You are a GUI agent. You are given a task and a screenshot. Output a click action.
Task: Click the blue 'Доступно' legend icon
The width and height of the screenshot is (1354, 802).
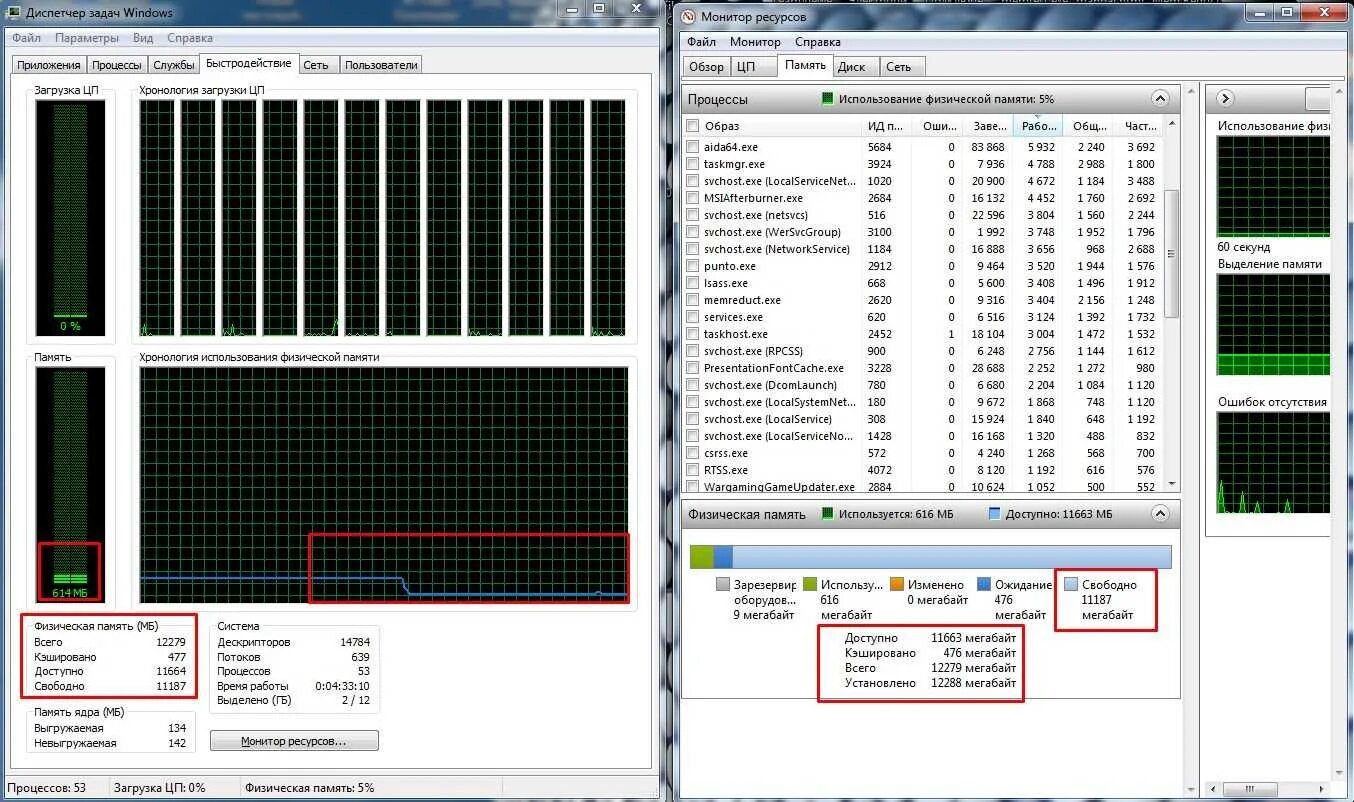[994, 514]
